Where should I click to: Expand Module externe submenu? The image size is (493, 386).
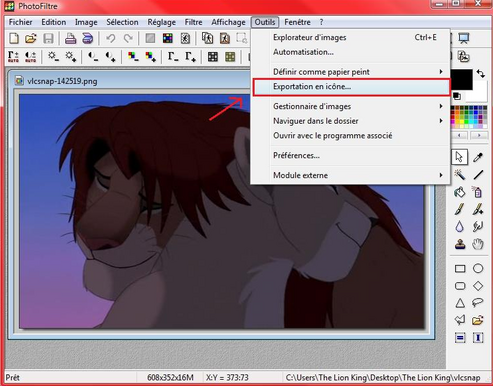(x=351, y=175)
